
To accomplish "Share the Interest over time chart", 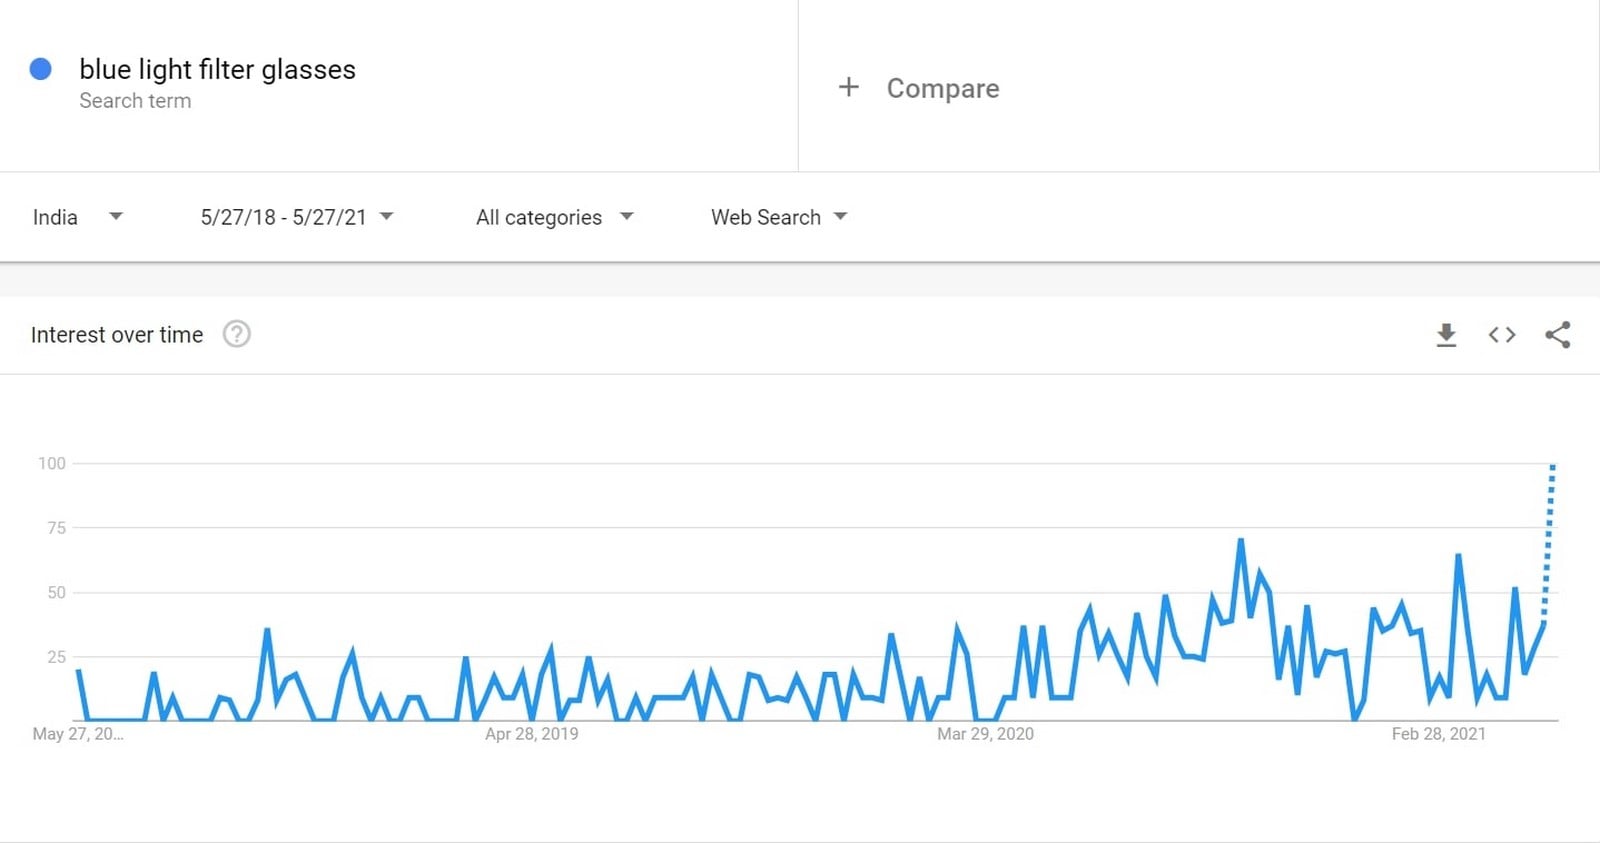I will click(1557, 335).
